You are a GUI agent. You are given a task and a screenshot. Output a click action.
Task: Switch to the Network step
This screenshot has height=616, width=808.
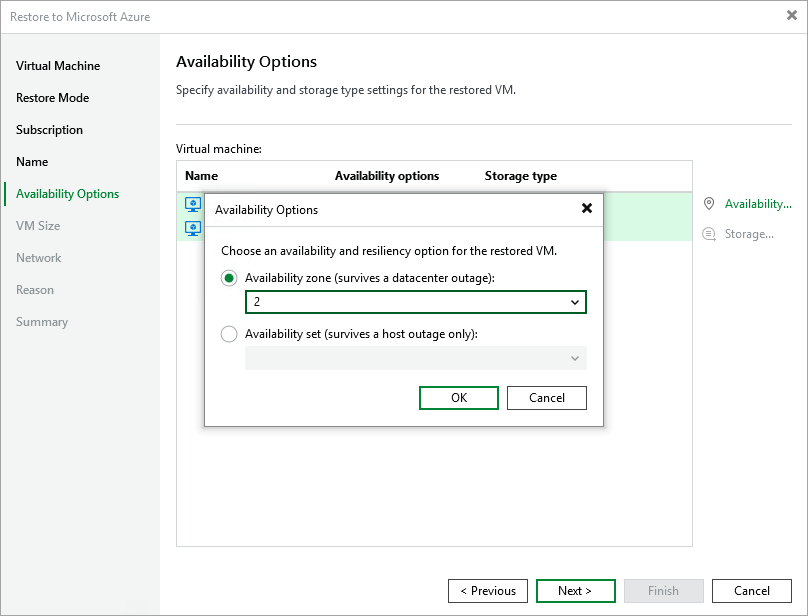(38, 257)
